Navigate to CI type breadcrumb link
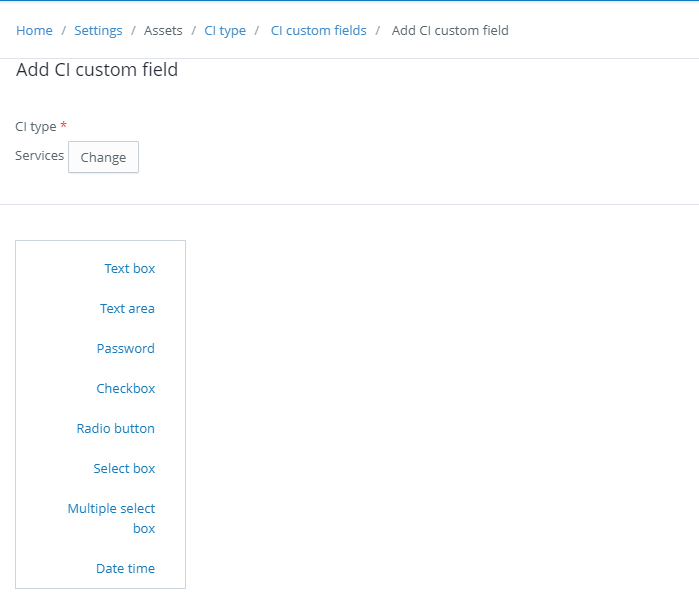This screenshot has width=699, height=594. (x=225, y=30)
